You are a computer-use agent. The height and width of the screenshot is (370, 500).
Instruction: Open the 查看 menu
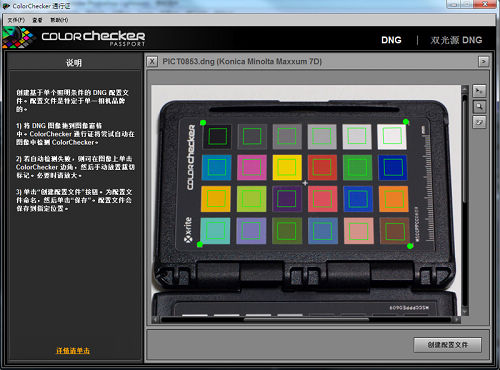pos(37,20)
